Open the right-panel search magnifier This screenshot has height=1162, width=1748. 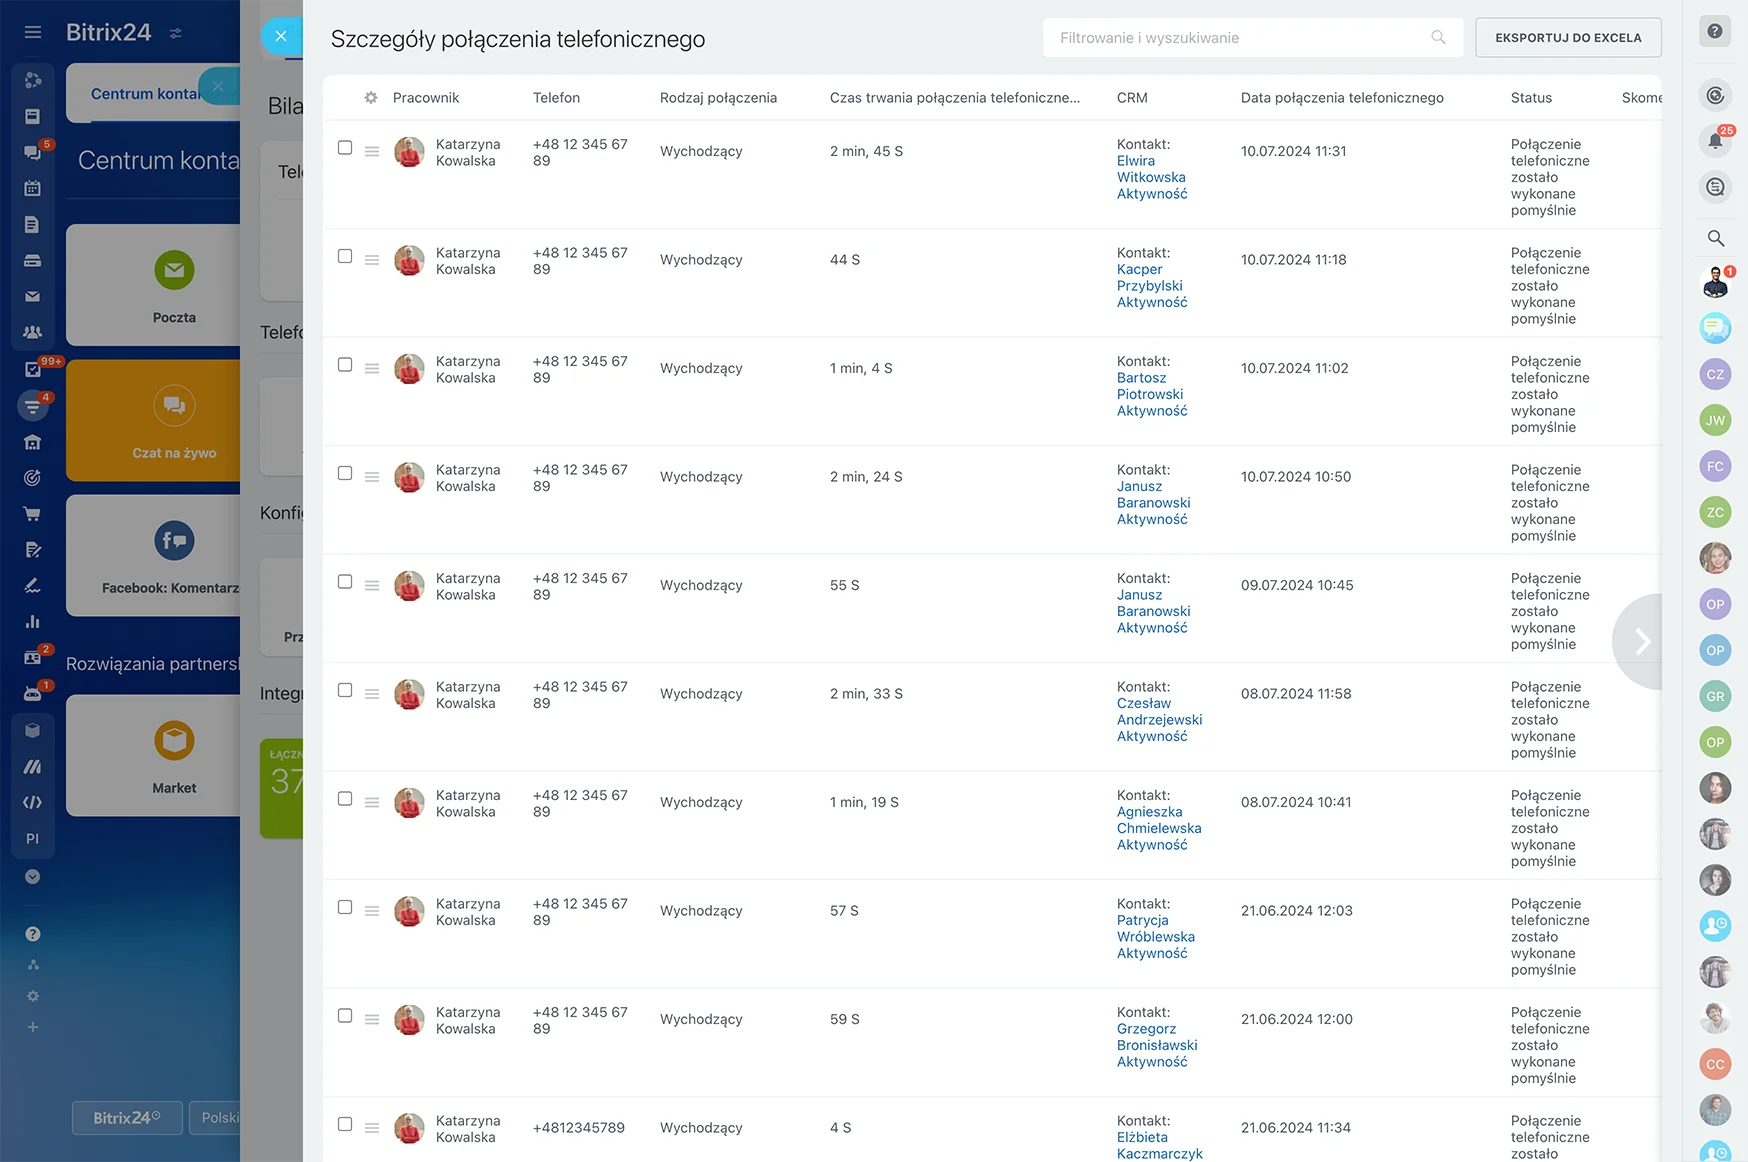coord(1715,238)
